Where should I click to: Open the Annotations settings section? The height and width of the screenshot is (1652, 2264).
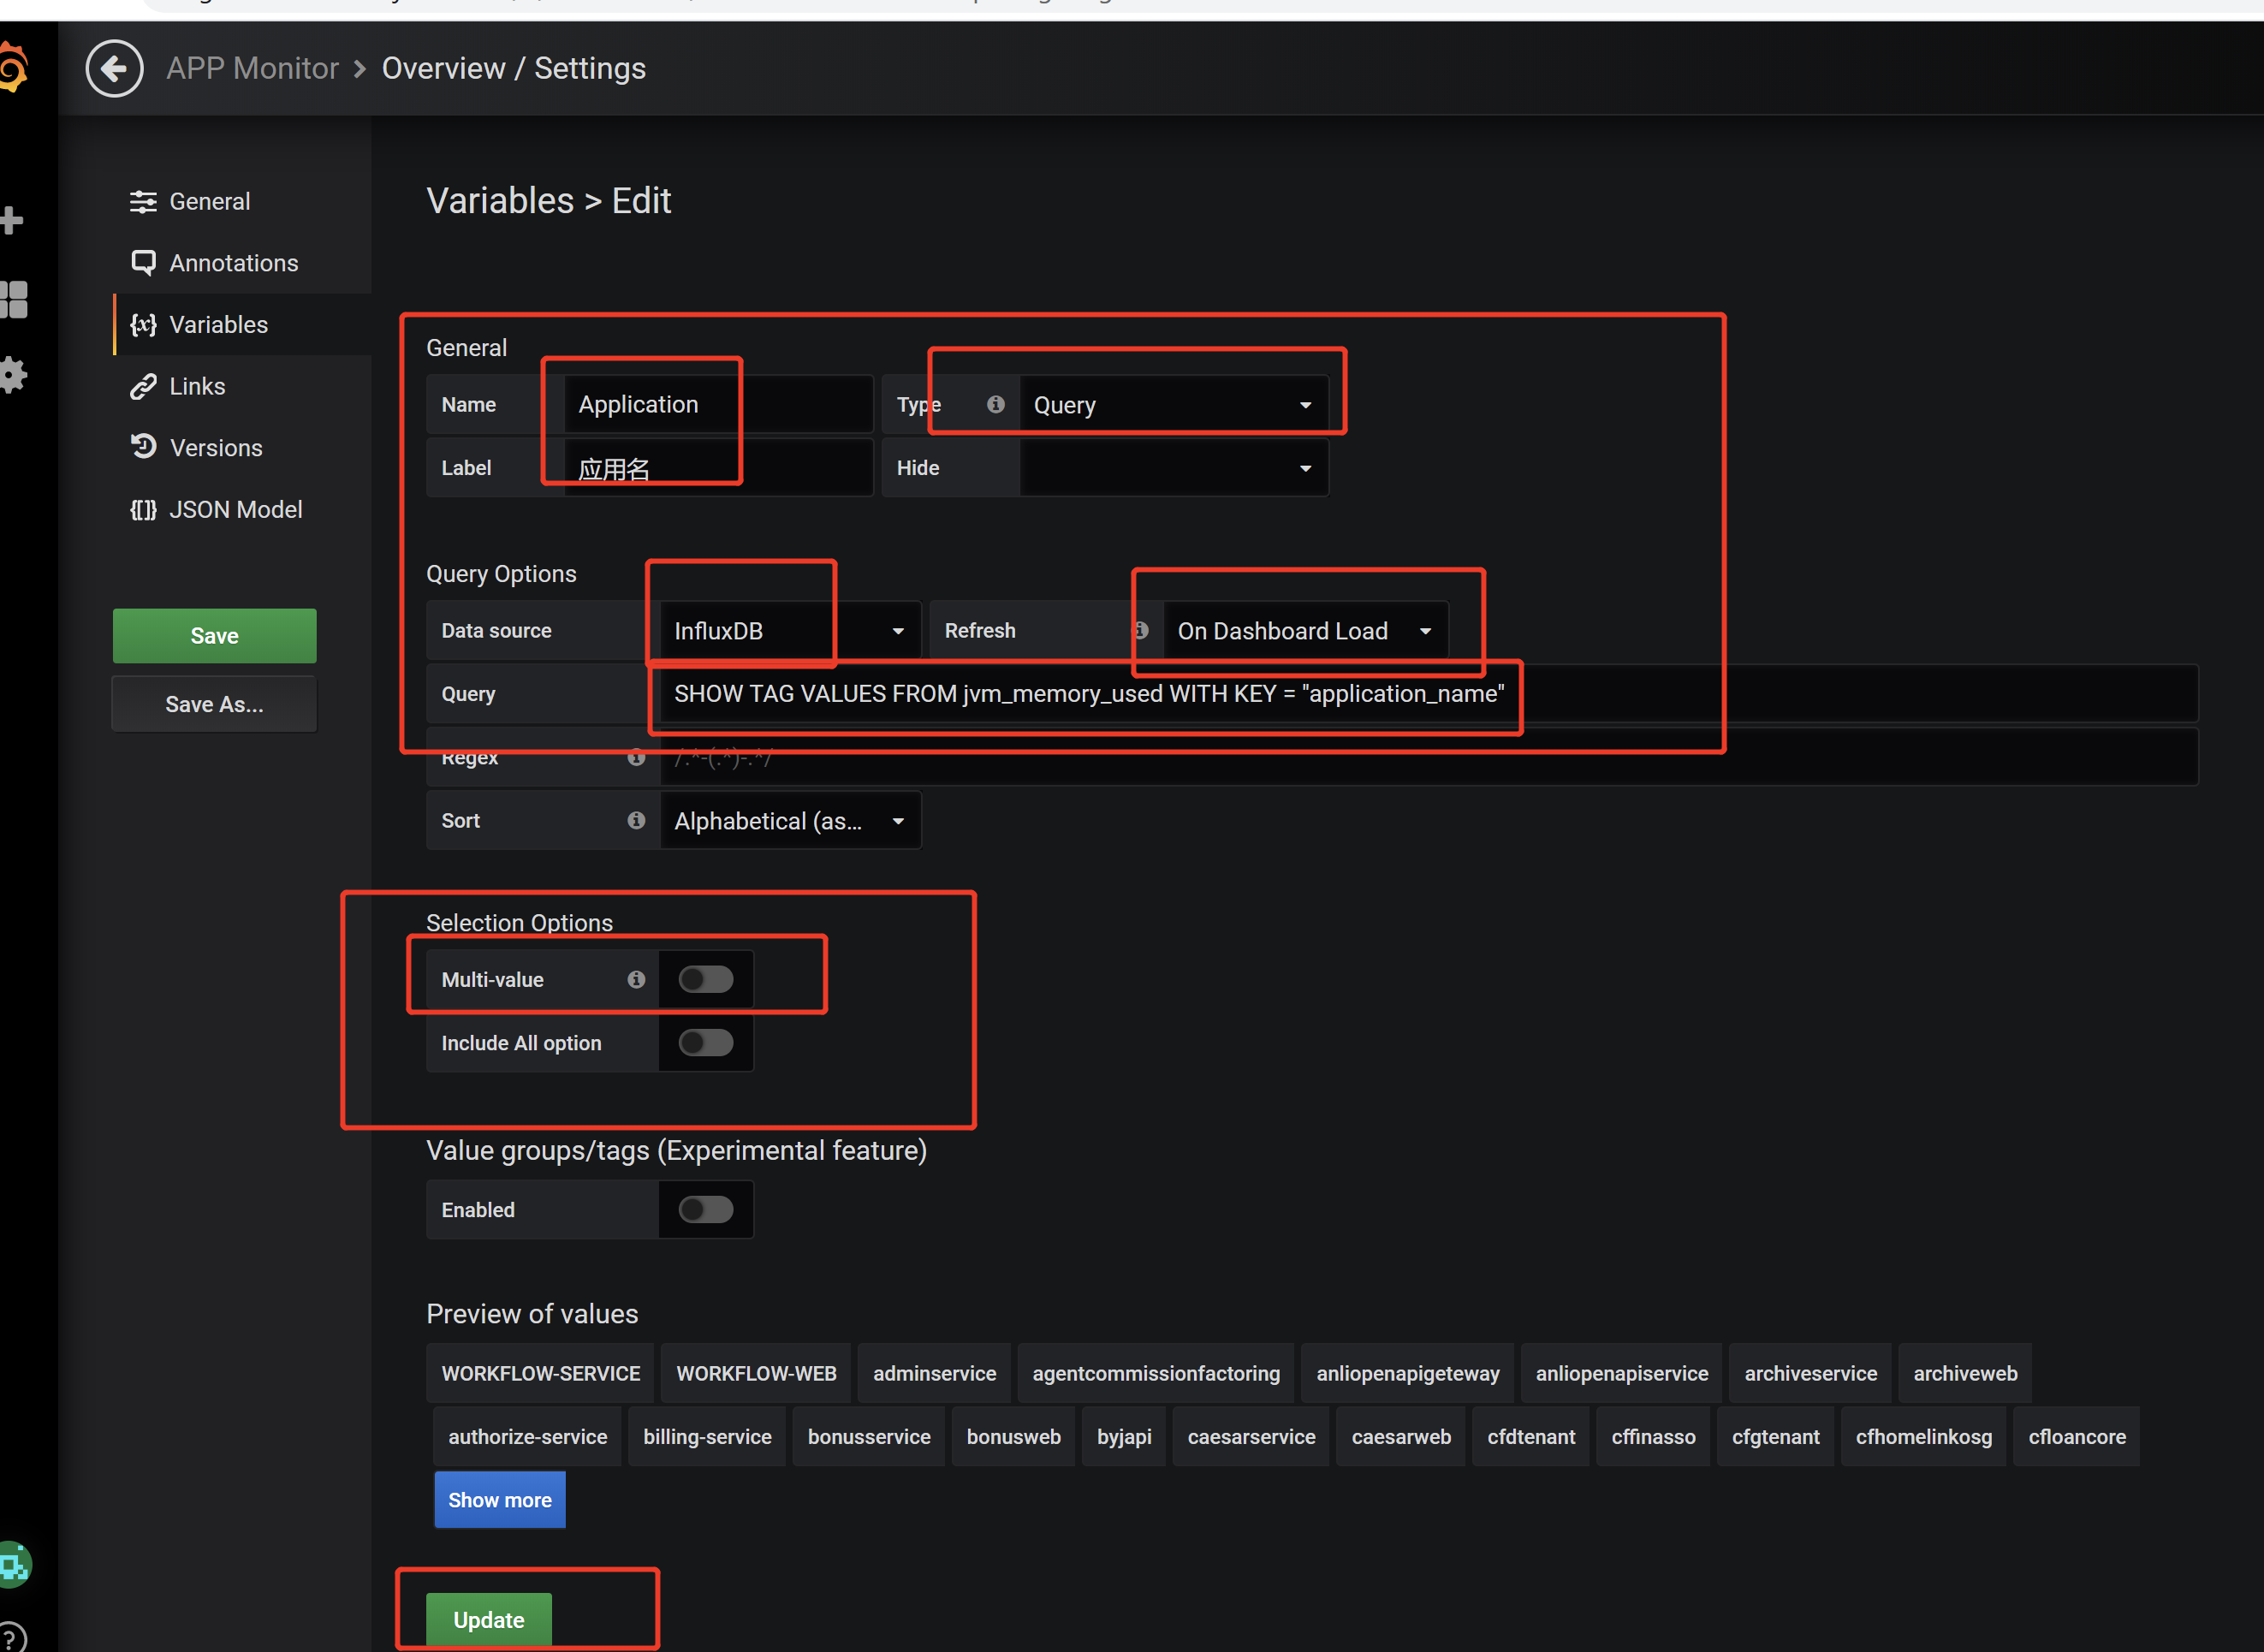233,263
